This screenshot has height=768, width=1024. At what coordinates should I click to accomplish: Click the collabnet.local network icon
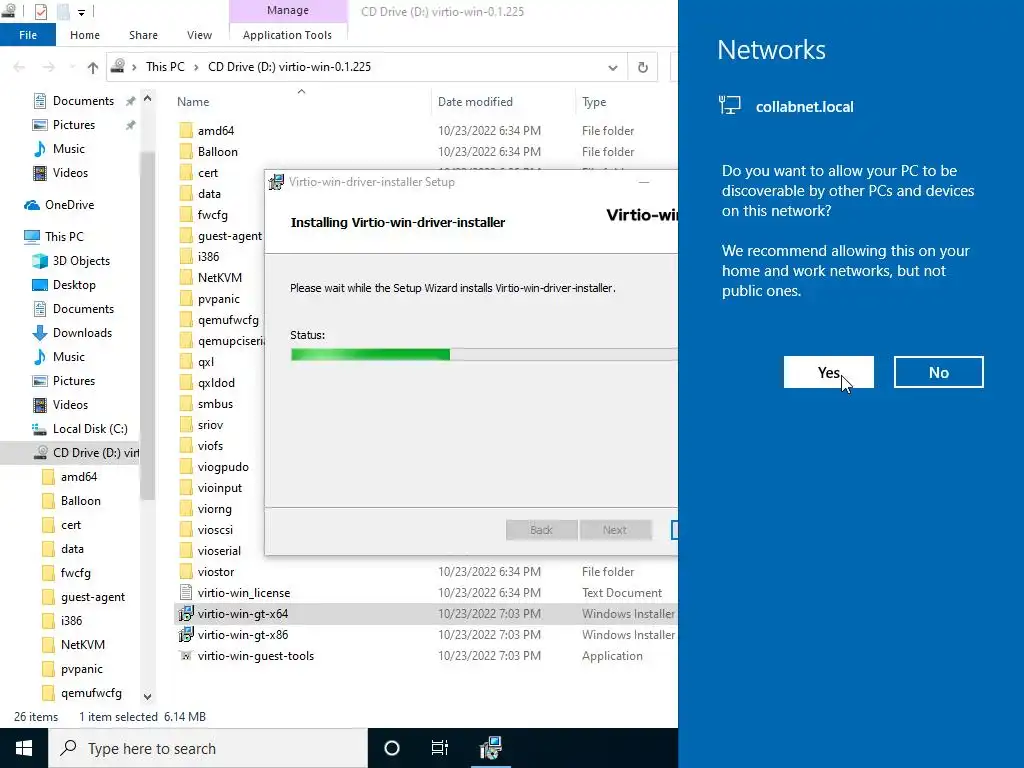(x=729, y=105)
